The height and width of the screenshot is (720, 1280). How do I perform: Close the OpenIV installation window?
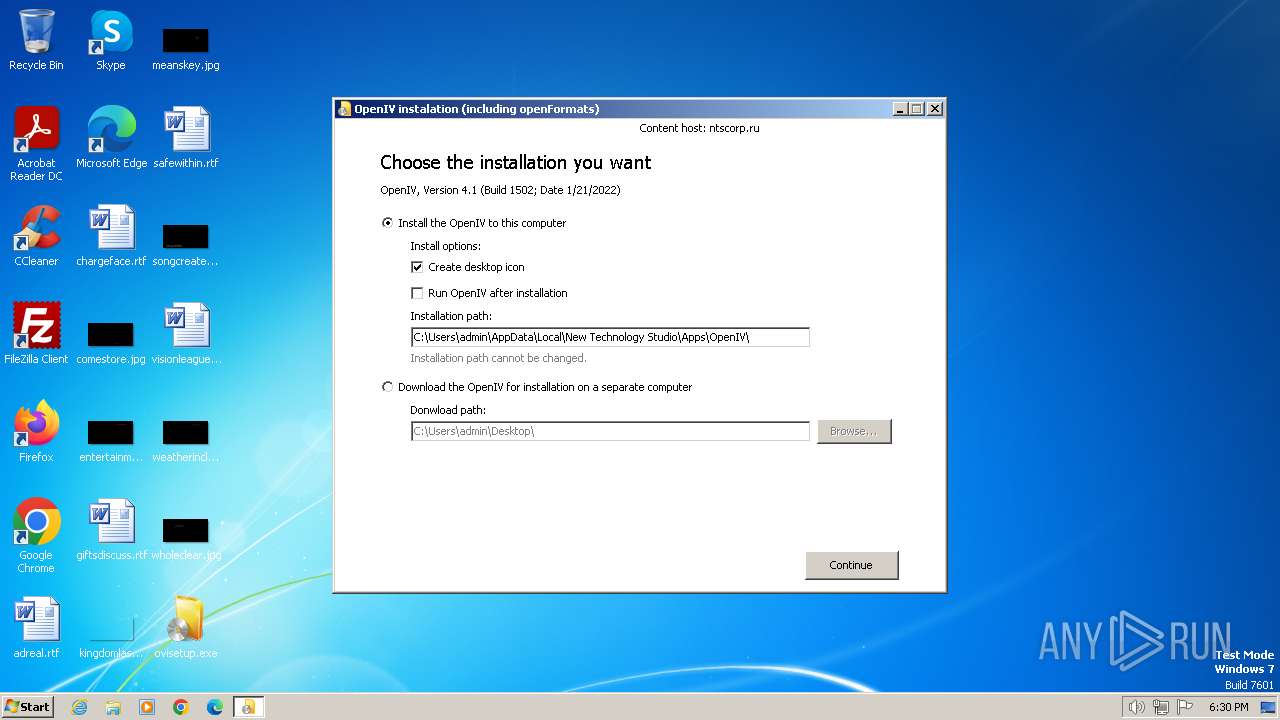(x=935, y=109)
